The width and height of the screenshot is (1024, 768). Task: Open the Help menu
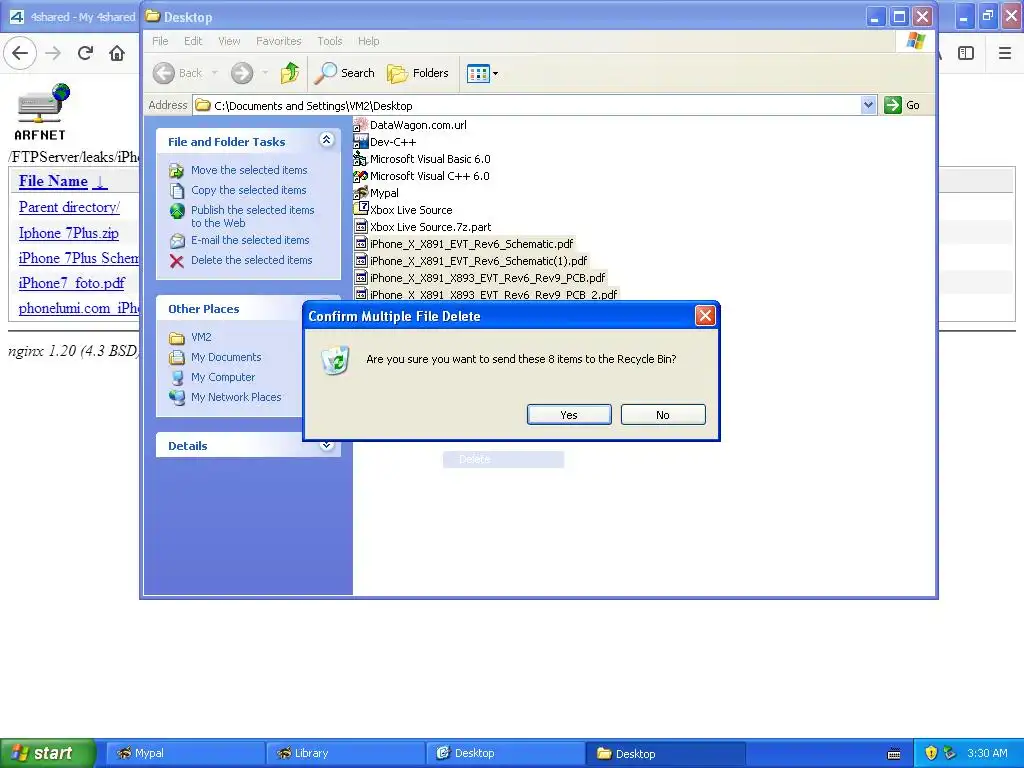[368, 41]
